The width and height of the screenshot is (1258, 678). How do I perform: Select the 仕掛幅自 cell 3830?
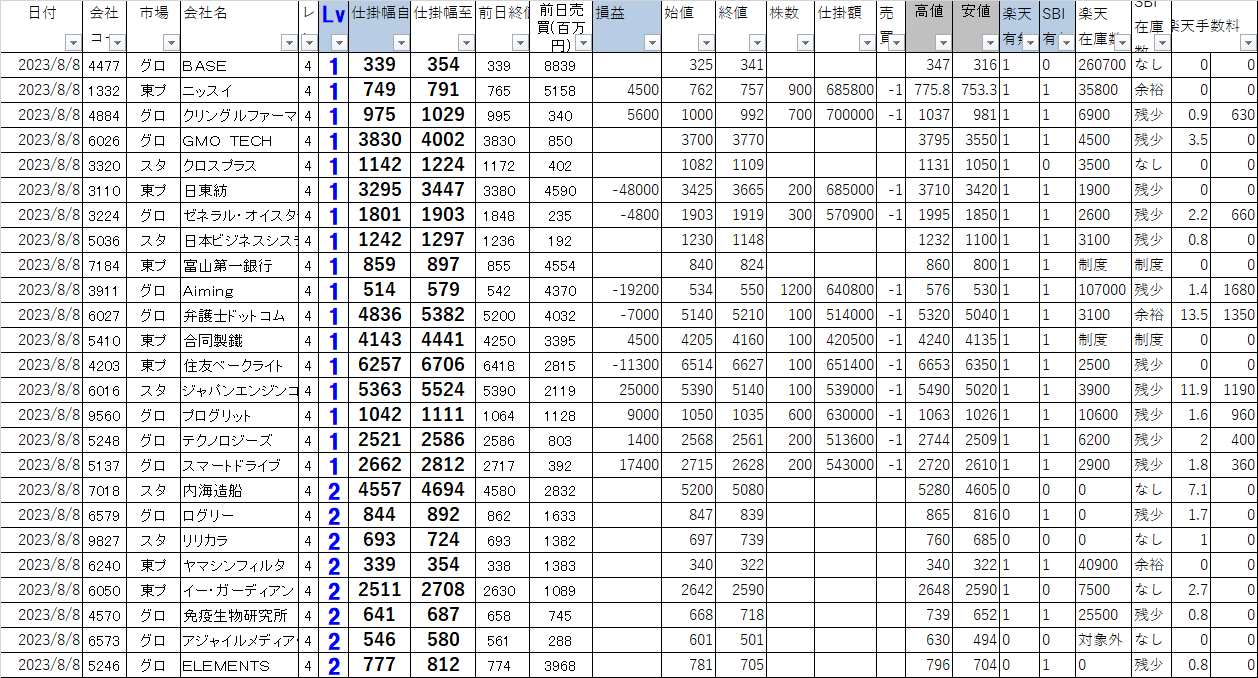380,140
